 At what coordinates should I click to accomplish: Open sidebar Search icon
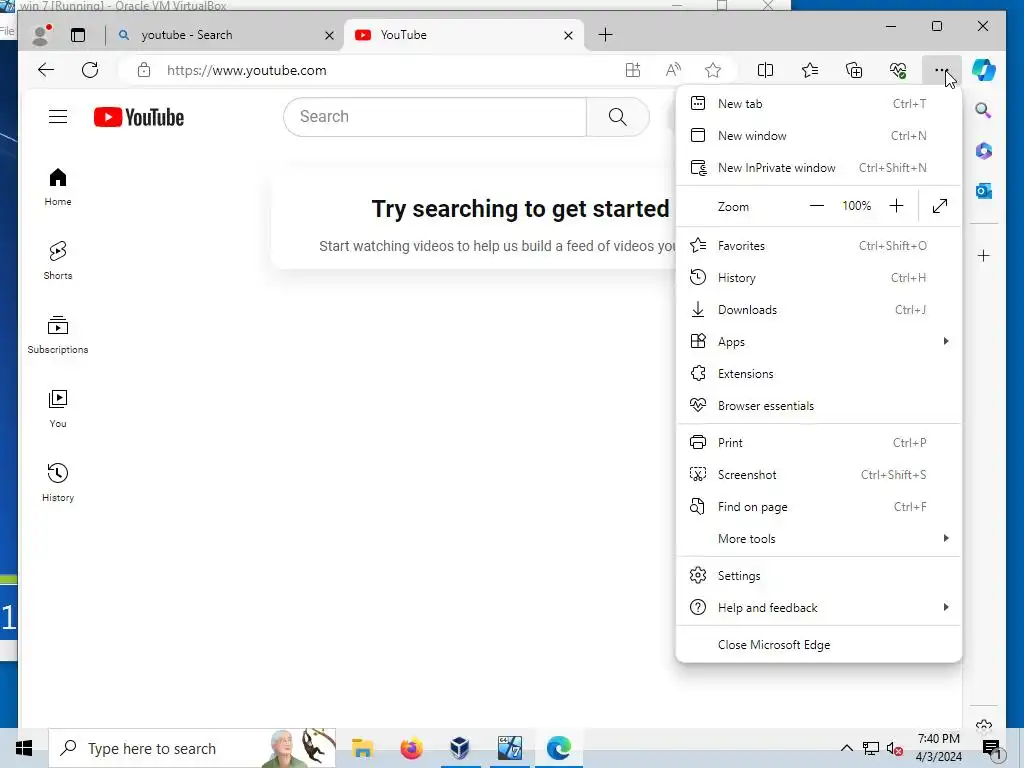pyautogui.click(x=984, y=110)
